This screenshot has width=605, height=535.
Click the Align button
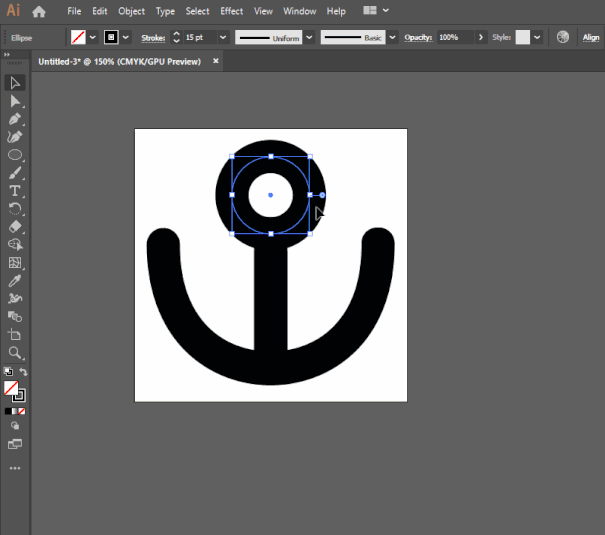pos(590,37)
